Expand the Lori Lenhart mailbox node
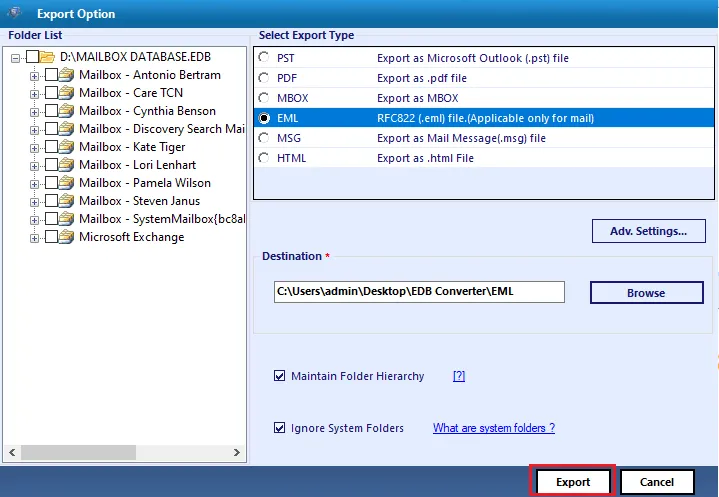The image size is (719, 497). tap(34, 166)
